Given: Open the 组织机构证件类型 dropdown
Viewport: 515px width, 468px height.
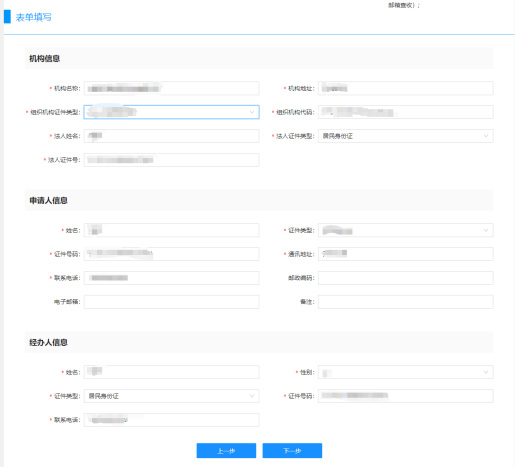Looking at the screenshot, I should [x=171, y=112].
